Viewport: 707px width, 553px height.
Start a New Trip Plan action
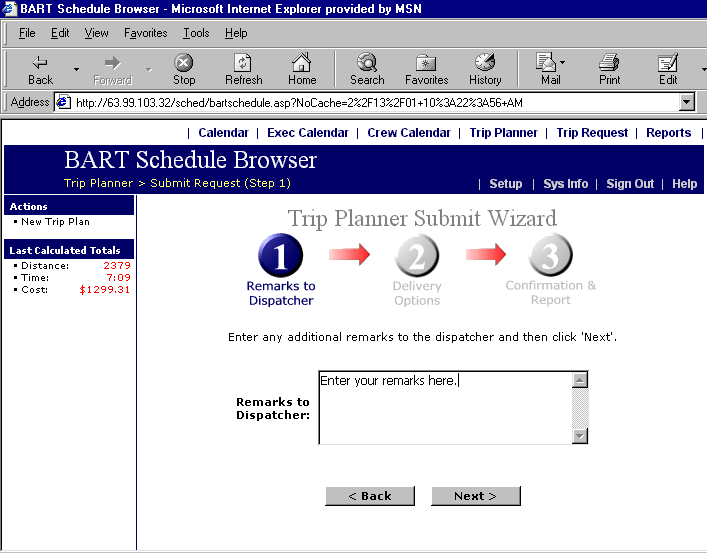[55, 221]
